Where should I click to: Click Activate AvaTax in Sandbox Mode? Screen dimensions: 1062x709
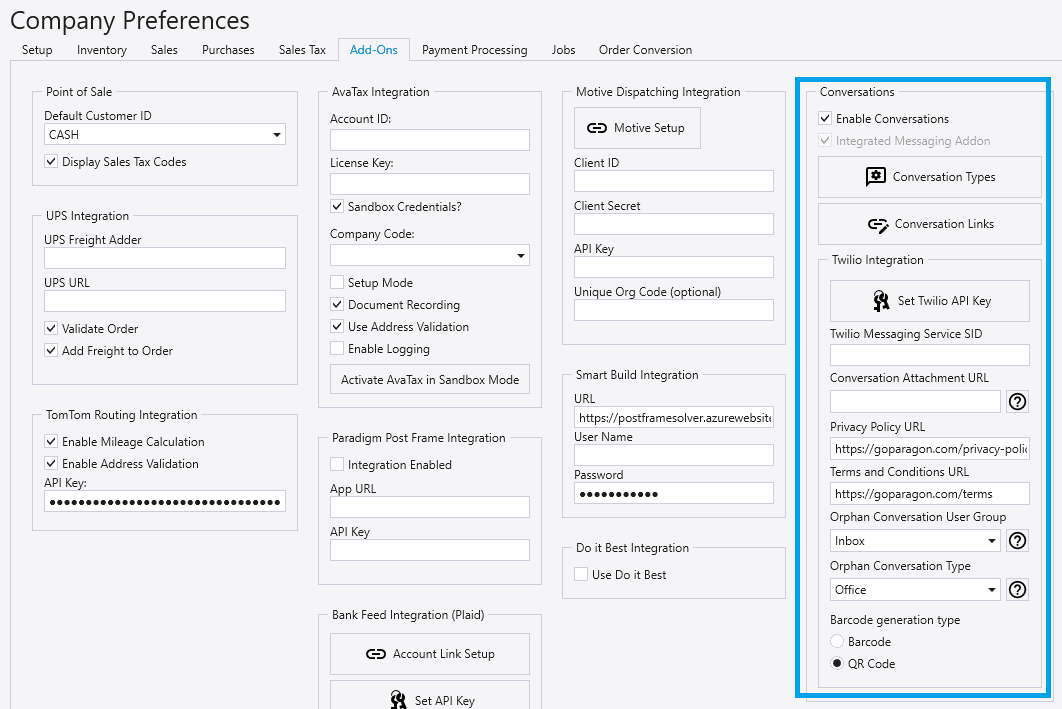430,380
